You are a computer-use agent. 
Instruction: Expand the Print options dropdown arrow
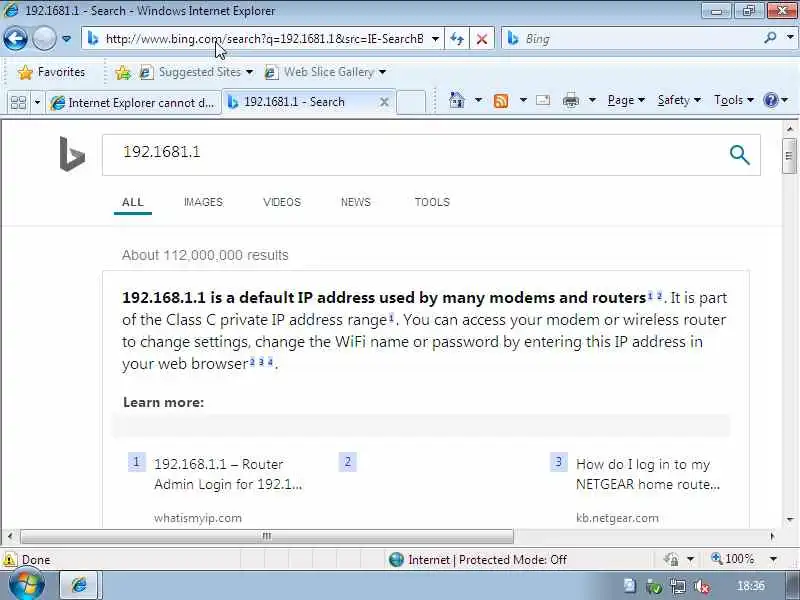coord(592,101)
